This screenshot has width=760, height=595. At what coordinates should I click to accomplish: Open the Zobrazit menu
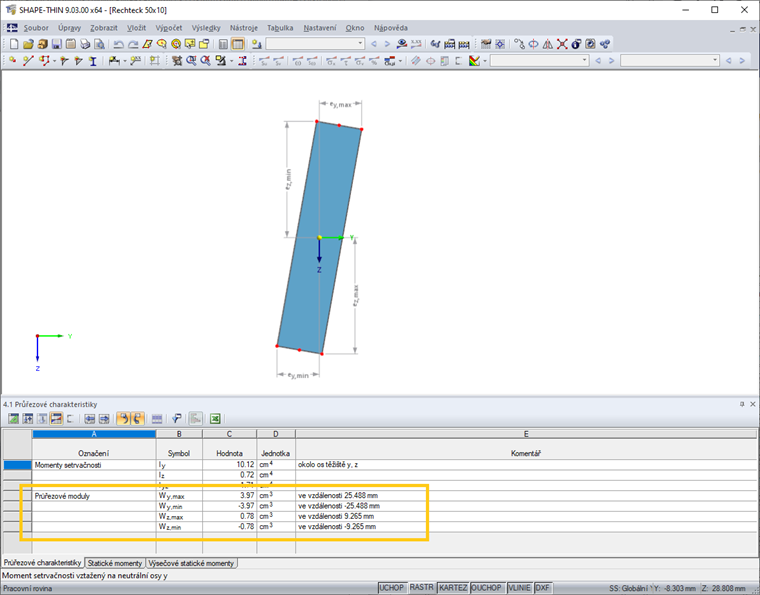coord(104,28)
